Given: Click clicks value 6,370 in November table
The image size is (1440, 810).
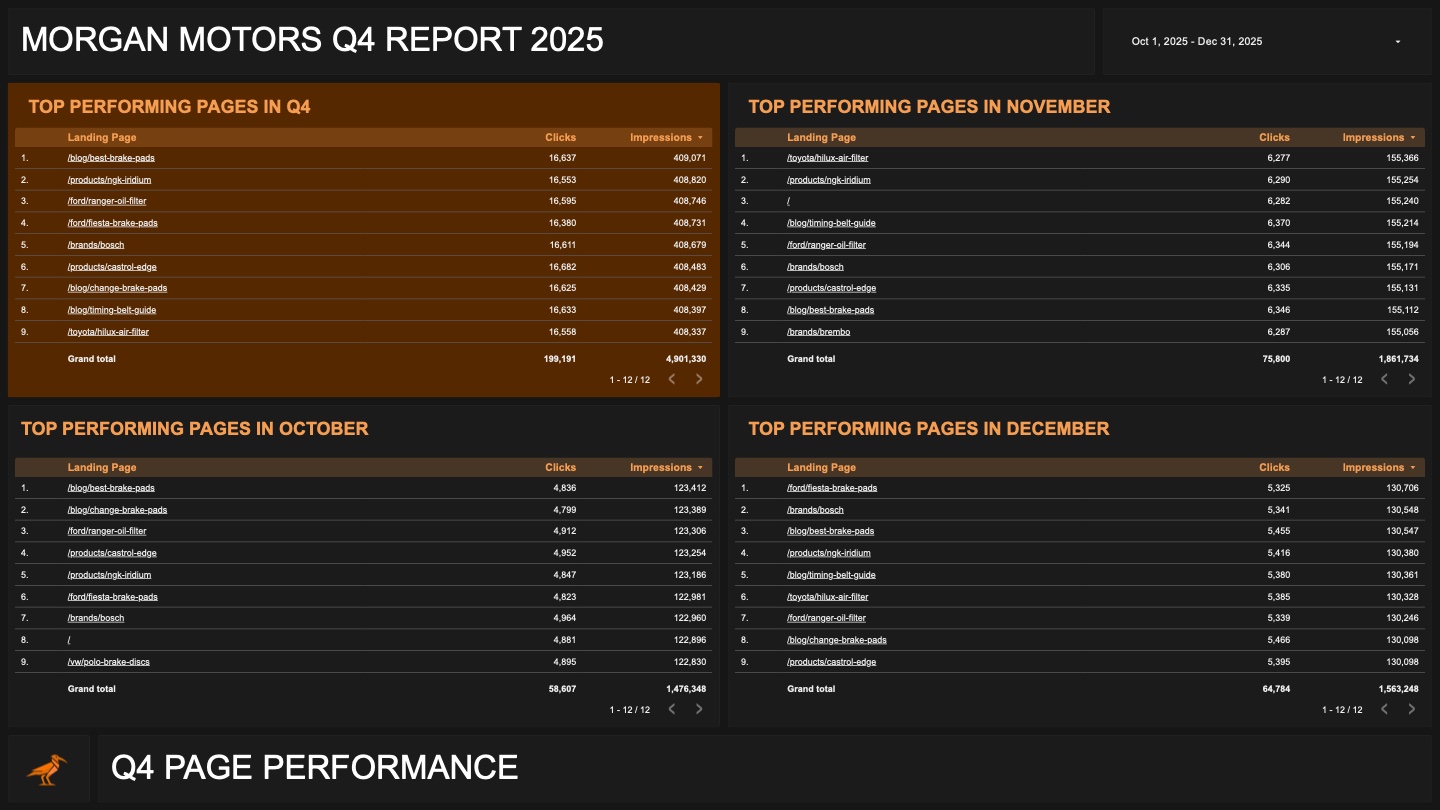Looking at the screenshot, I should [1278, 223].
